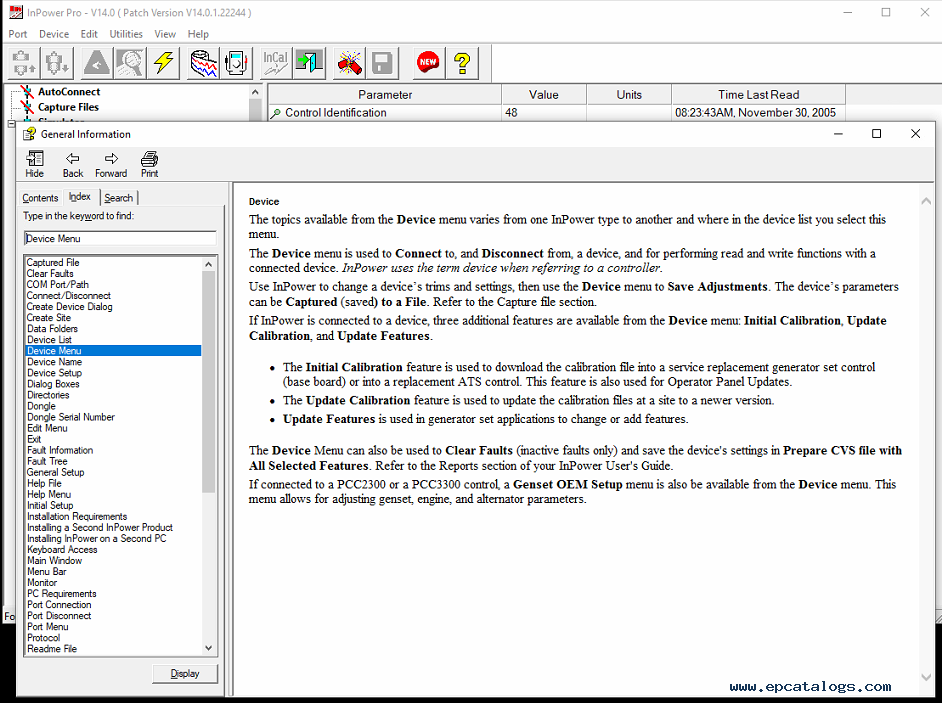
Task: Select highlighted Device Menu index entry
Action: pos(113,351)
